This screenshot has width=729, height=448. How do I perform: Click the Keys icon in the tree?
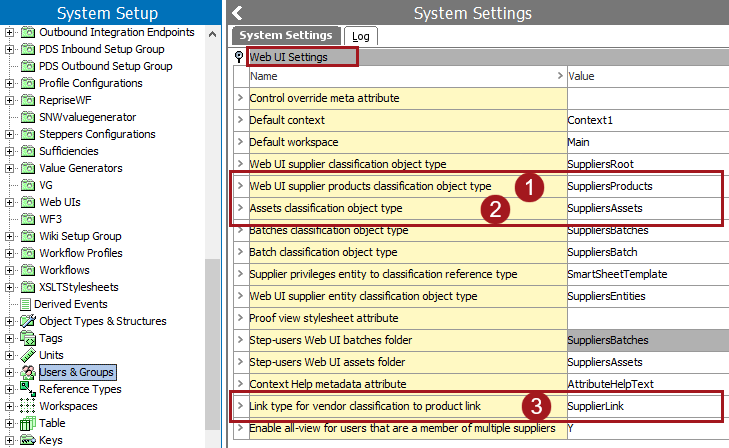[27, 440]
